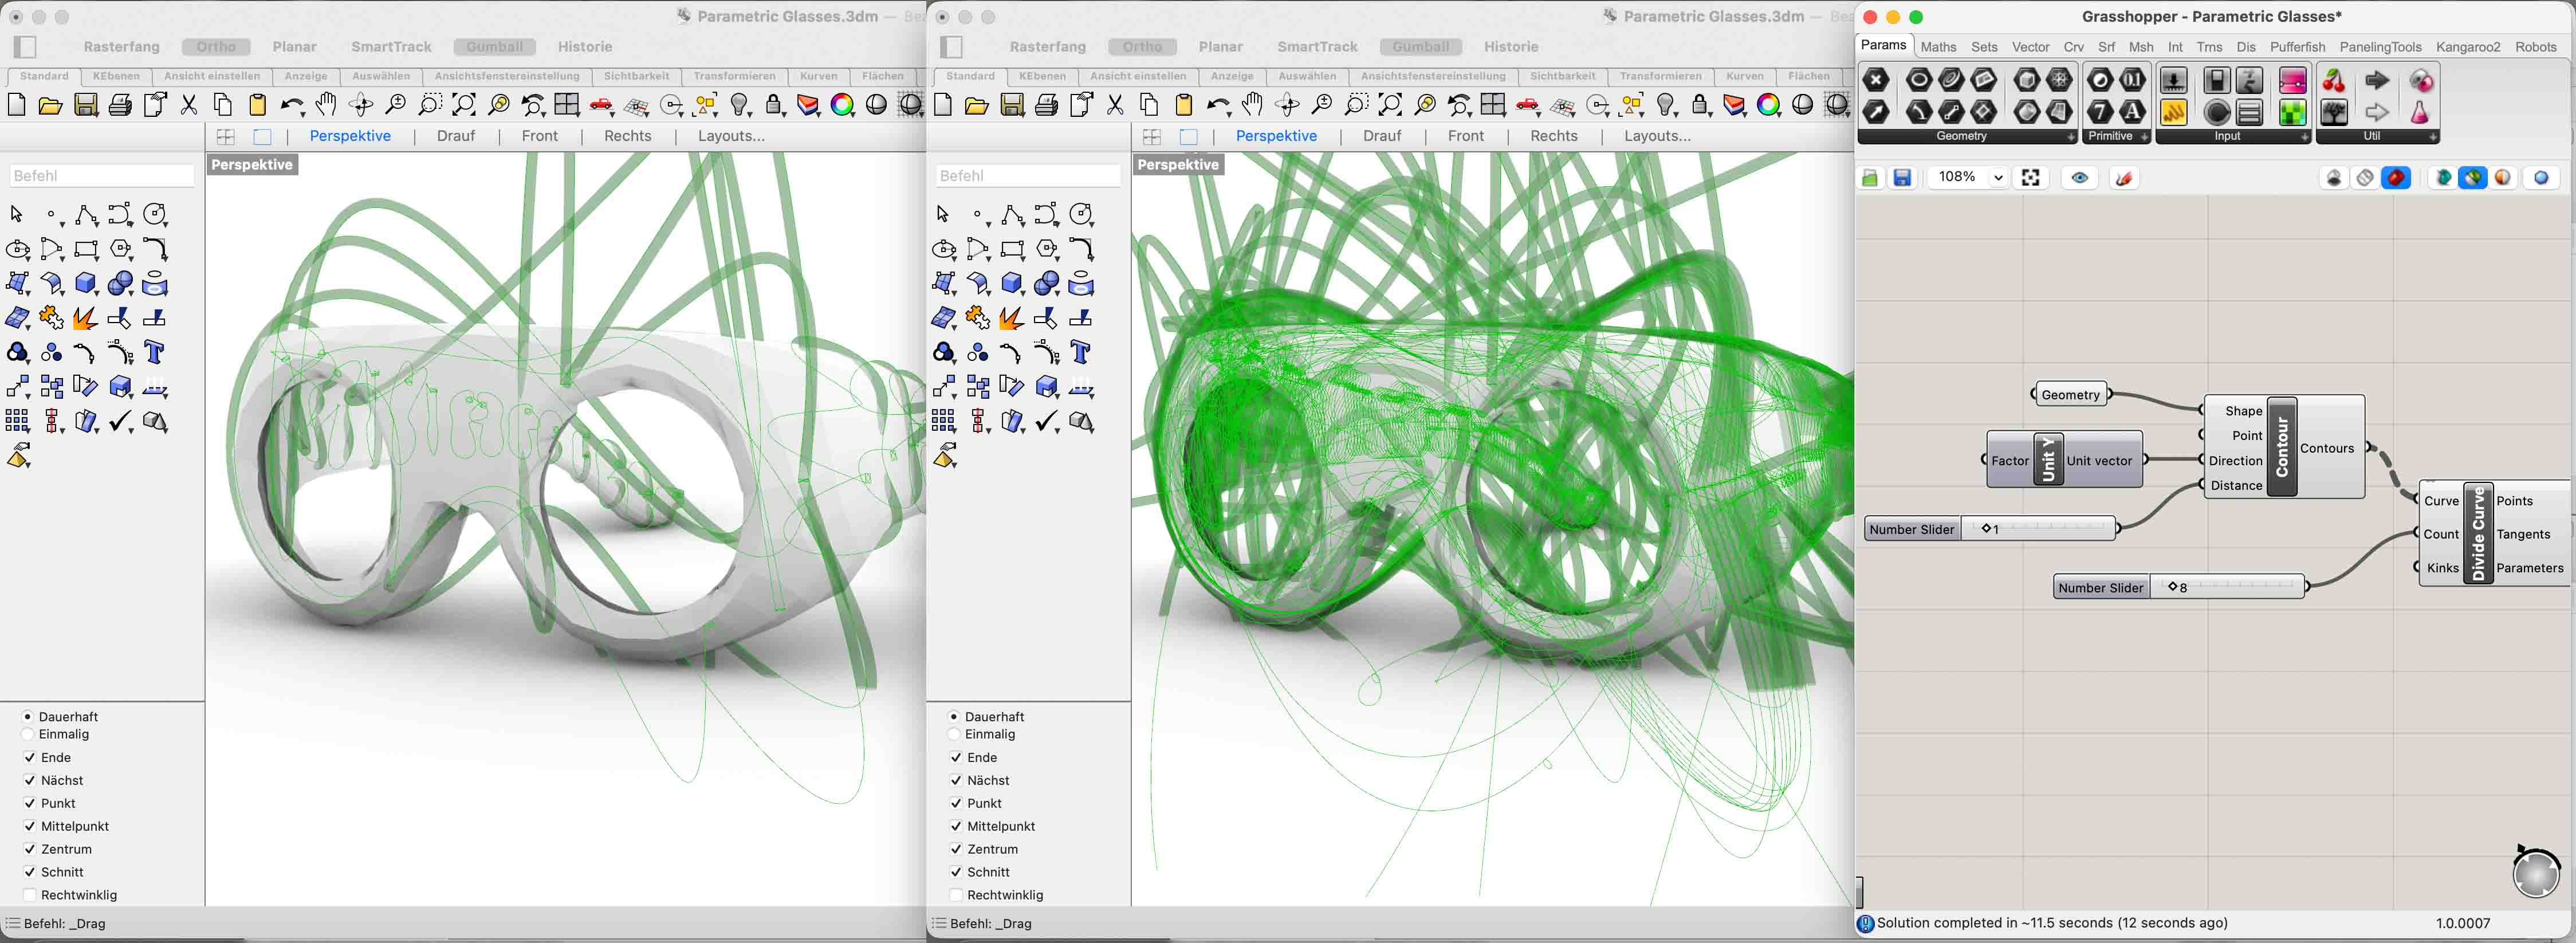Pick the yellow Panel icon in Input group

(2173, 113)
